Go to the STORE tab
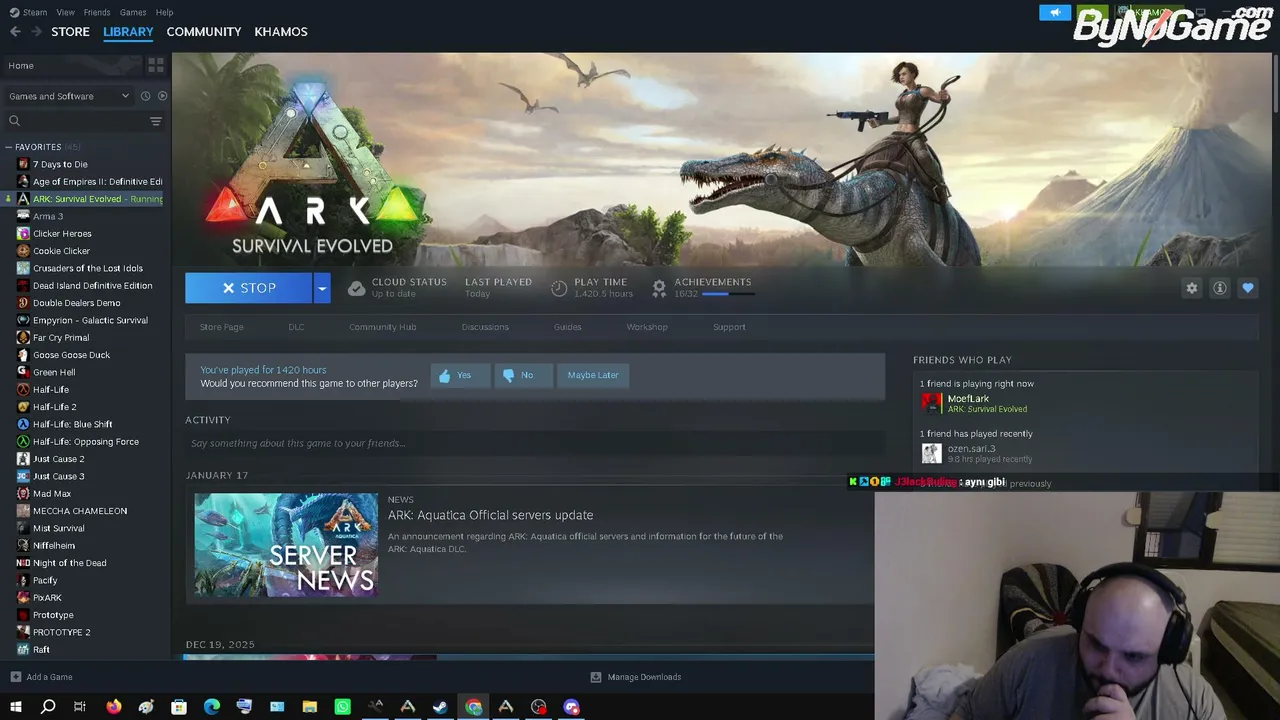 [70, 32]
